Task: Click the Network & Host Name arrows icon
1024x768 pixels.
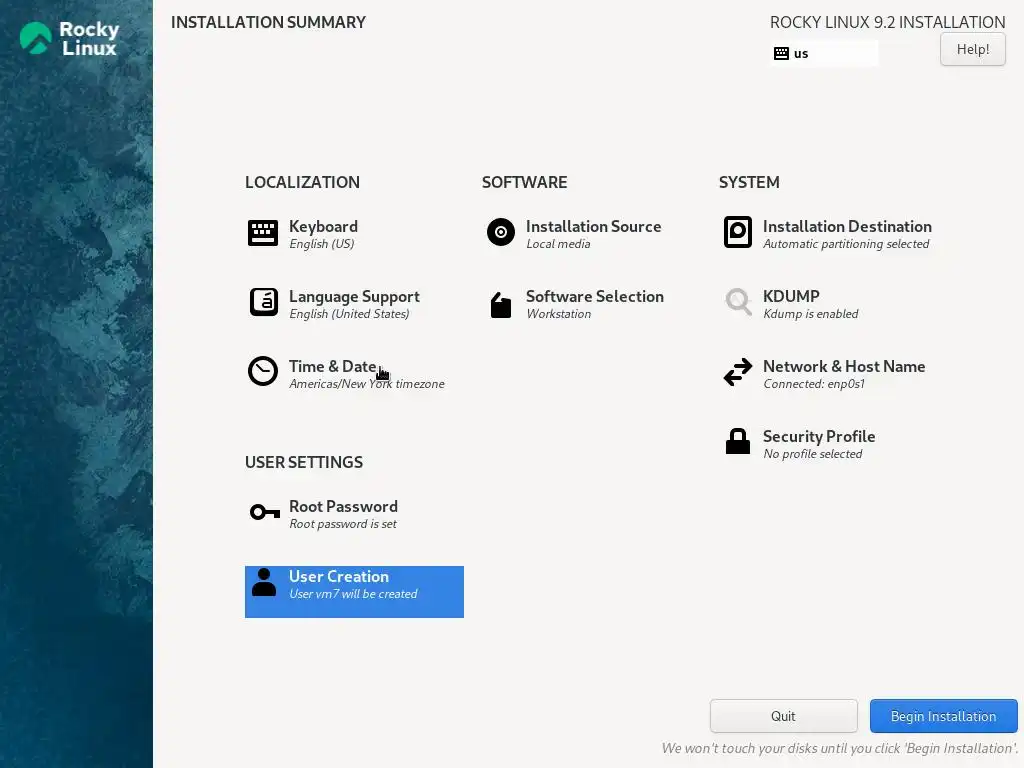Action: (x=738, y=372)
